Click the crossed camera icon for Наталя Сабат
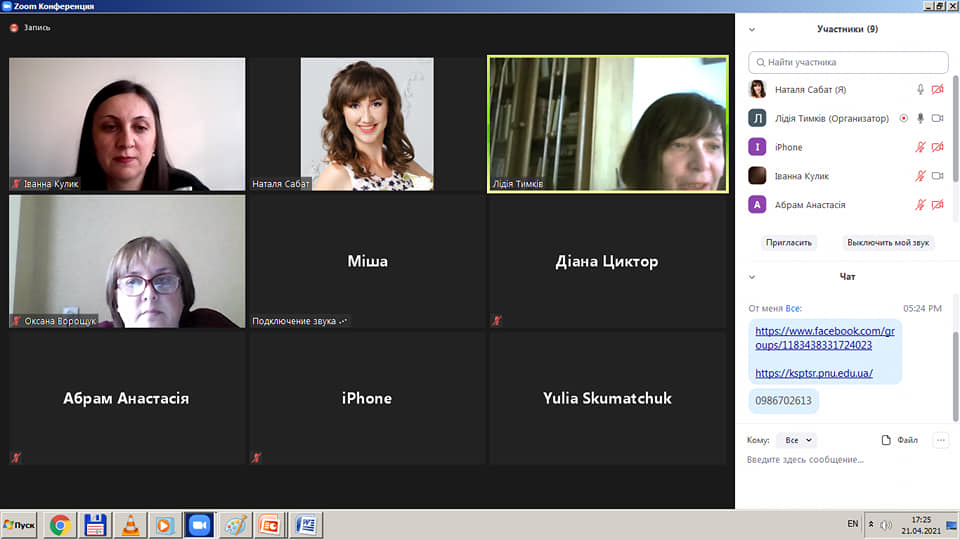The image size is (960, 540). pyautogui.click(x=938, y=89)
